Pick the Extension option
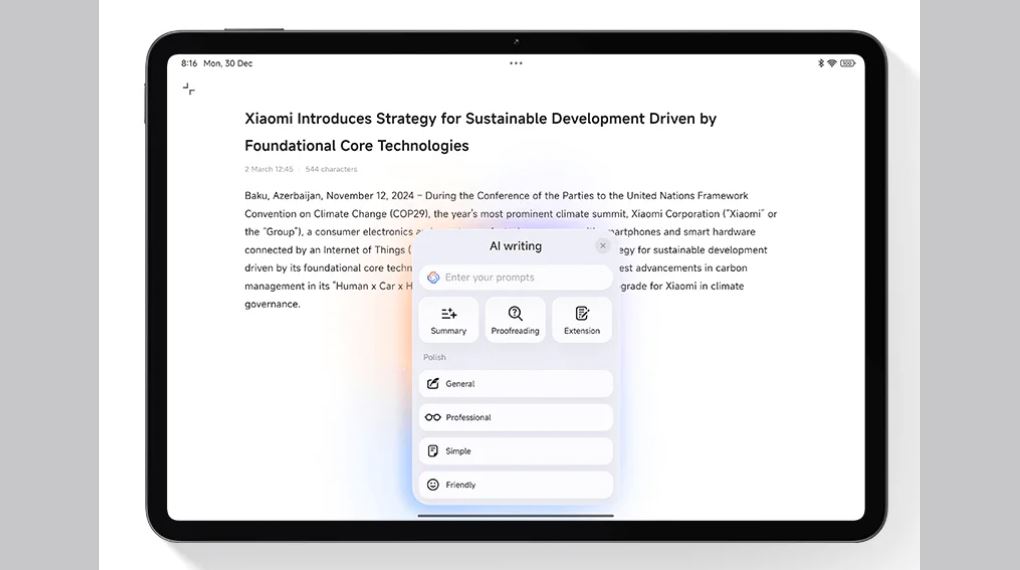 [582, 320]
